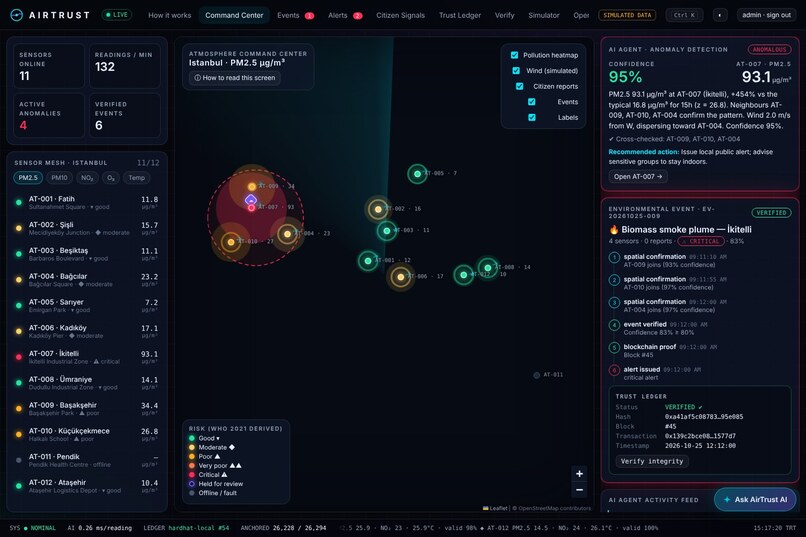Select the AT-007 · İkitelli sensor row

pos(87,358)
